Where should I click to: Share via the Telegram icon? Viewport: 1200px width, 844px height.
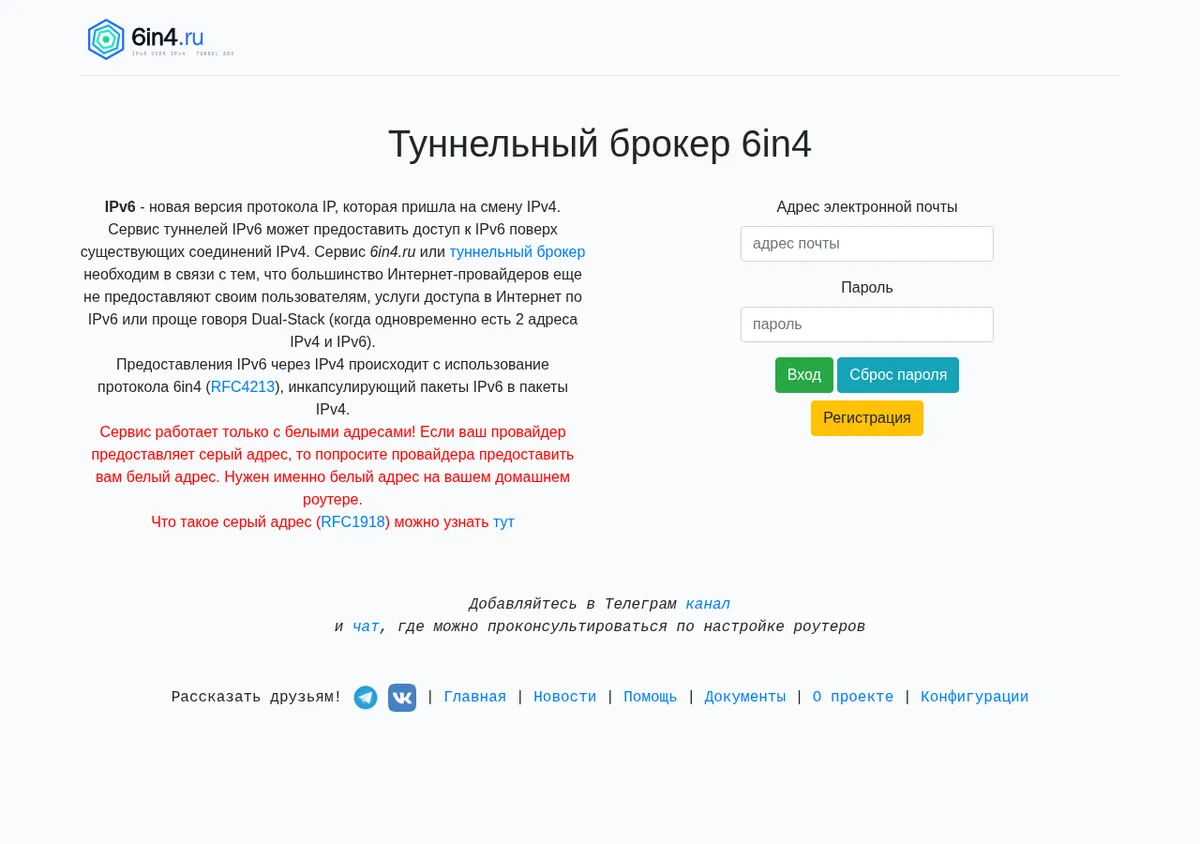[x=366, y=697]
